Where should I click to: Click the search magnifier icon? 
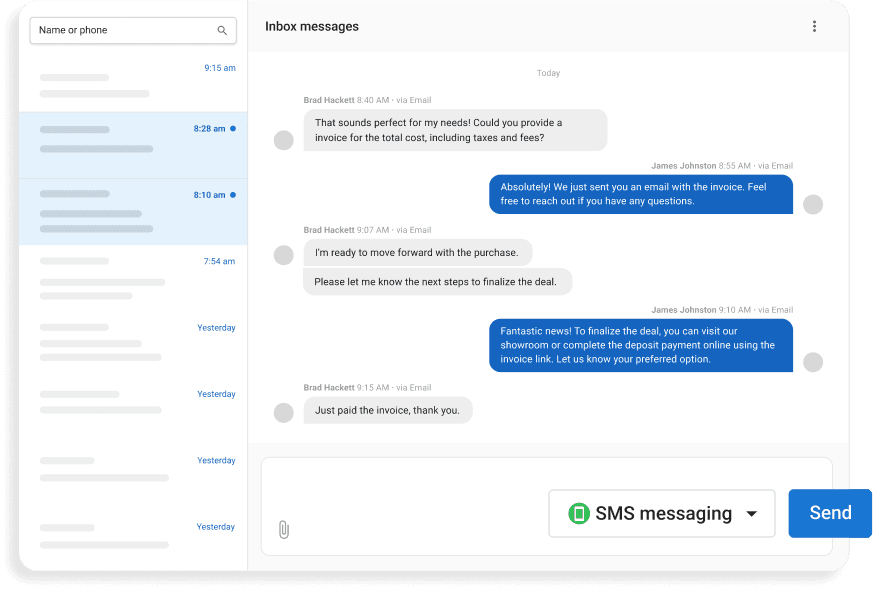(x=222, y=31)
